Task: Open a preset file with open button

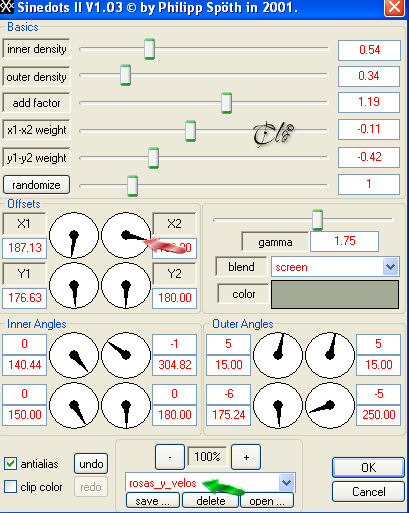Action: pyautogui.click(x=267, y=501)
